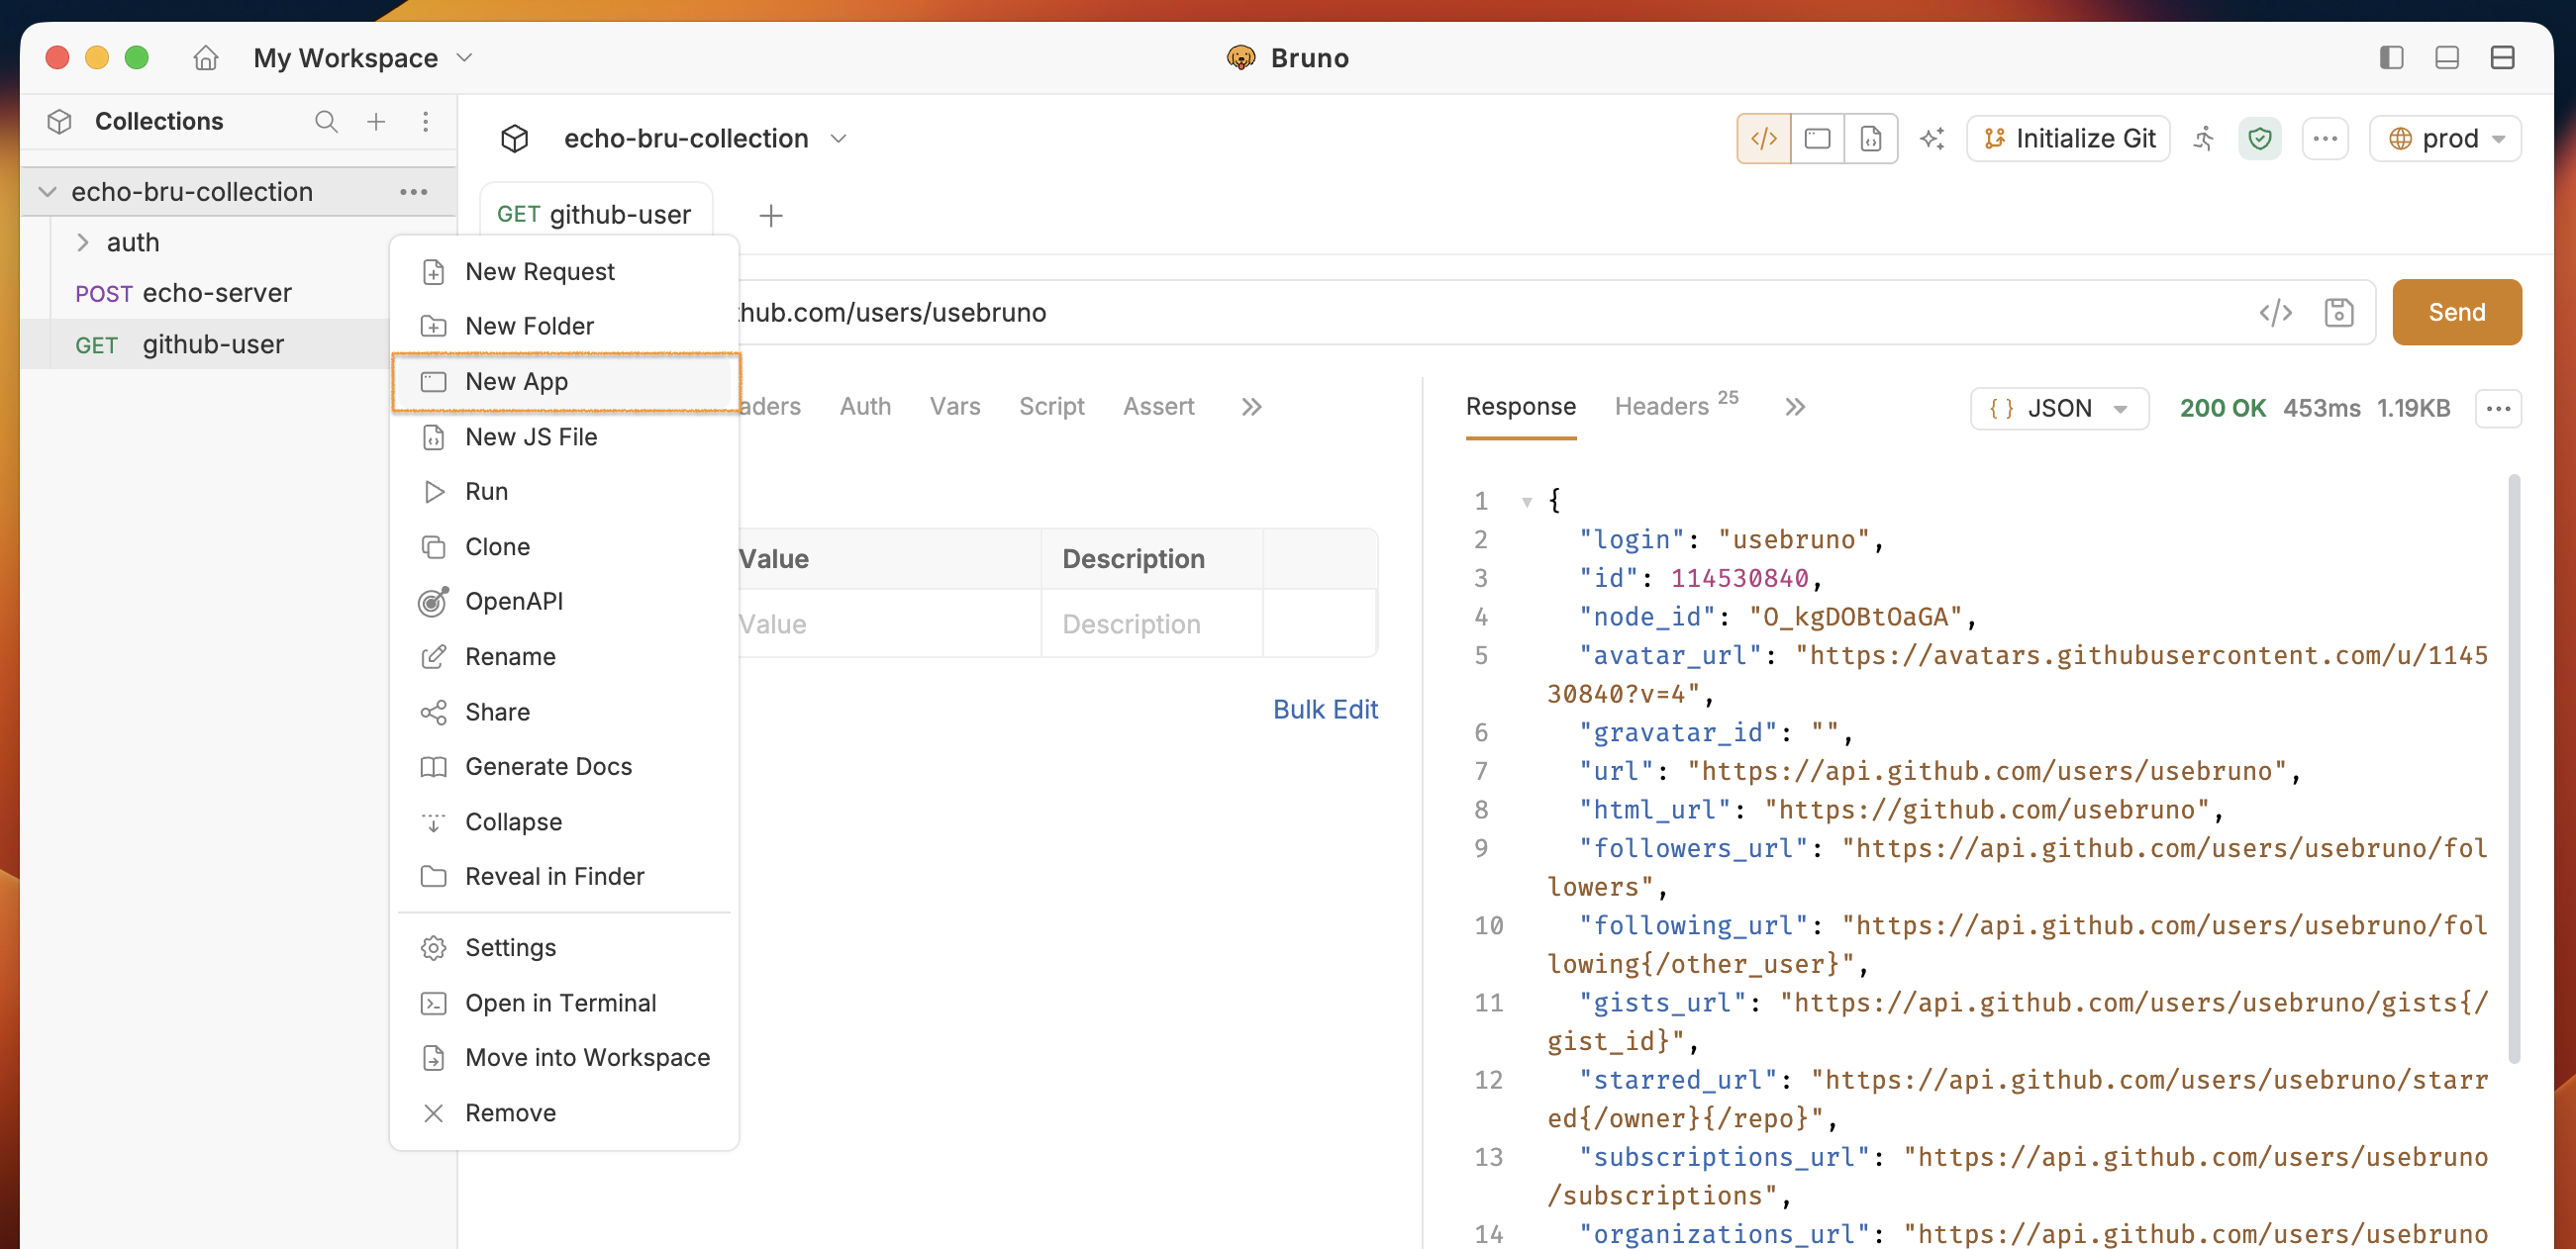
Task: Open response actions ellipsis menu
Action: coord(2498,409)
